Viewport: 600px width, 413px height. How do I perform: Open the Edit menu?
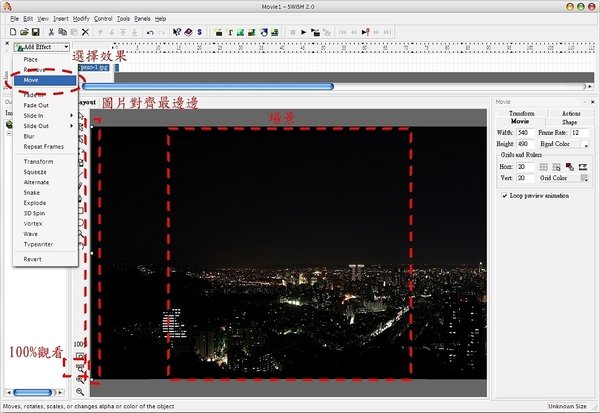[x=28, y=18]
